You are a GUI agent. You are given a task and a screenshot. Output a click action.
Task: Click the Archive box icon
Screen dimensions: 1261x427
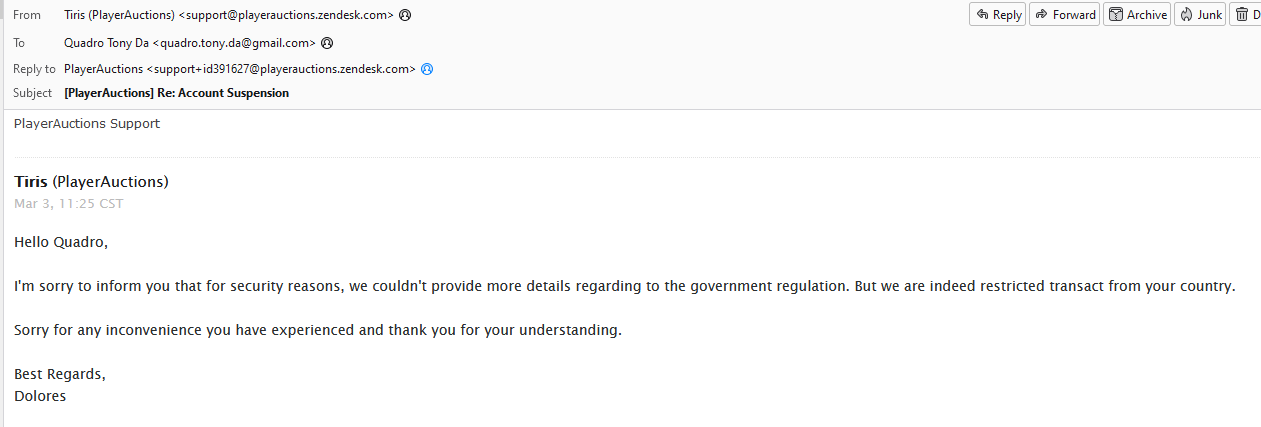click(1116, 14)
